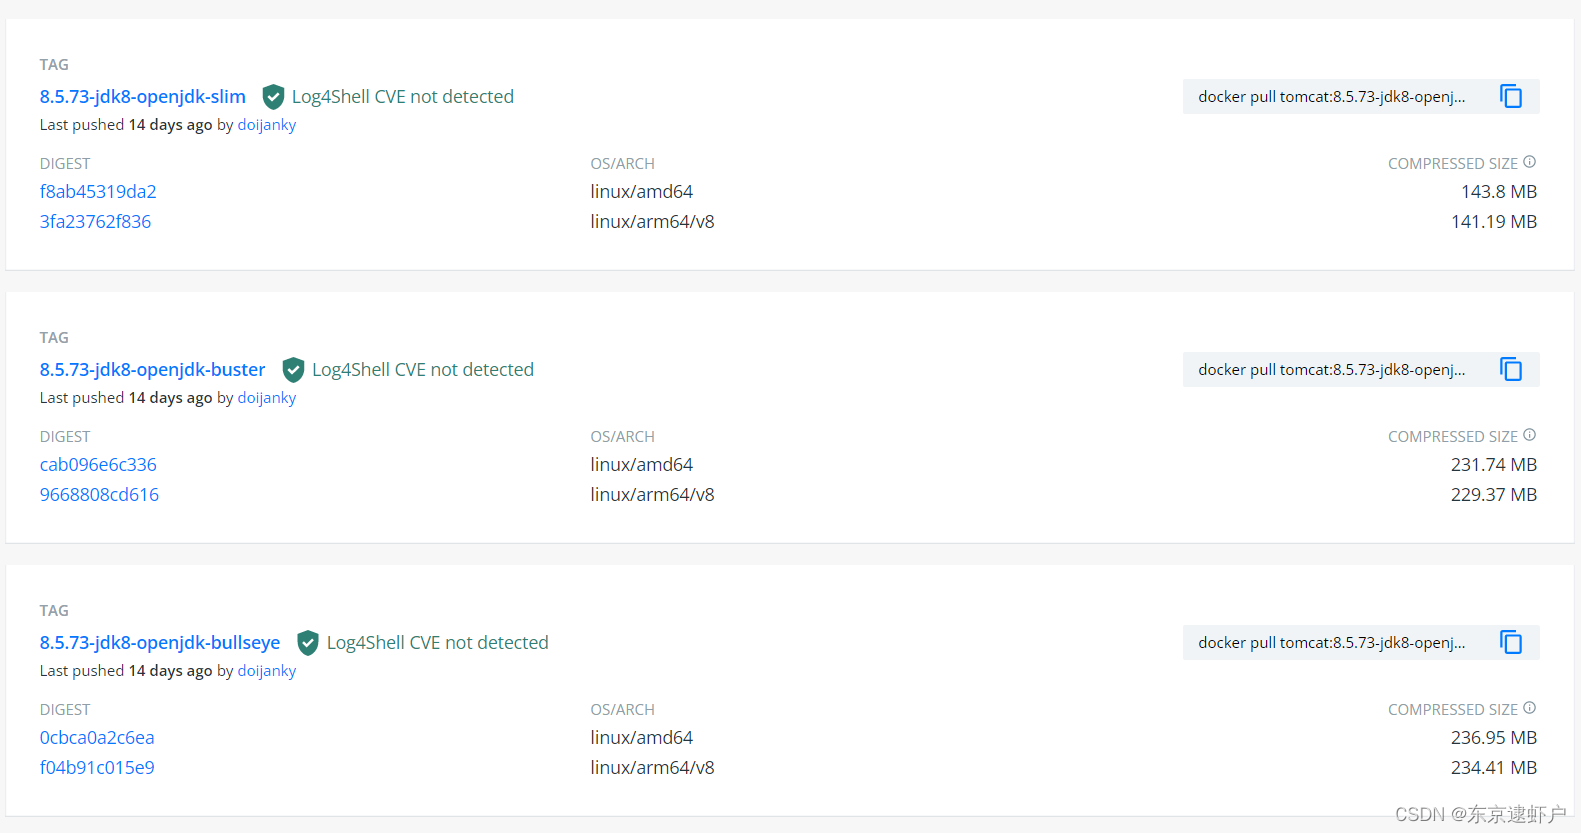Copy docker pull command for openjdk-slim tag
Viewport: 1581px width, 833px height.
pyautogui.click(x=1510, y=97)
